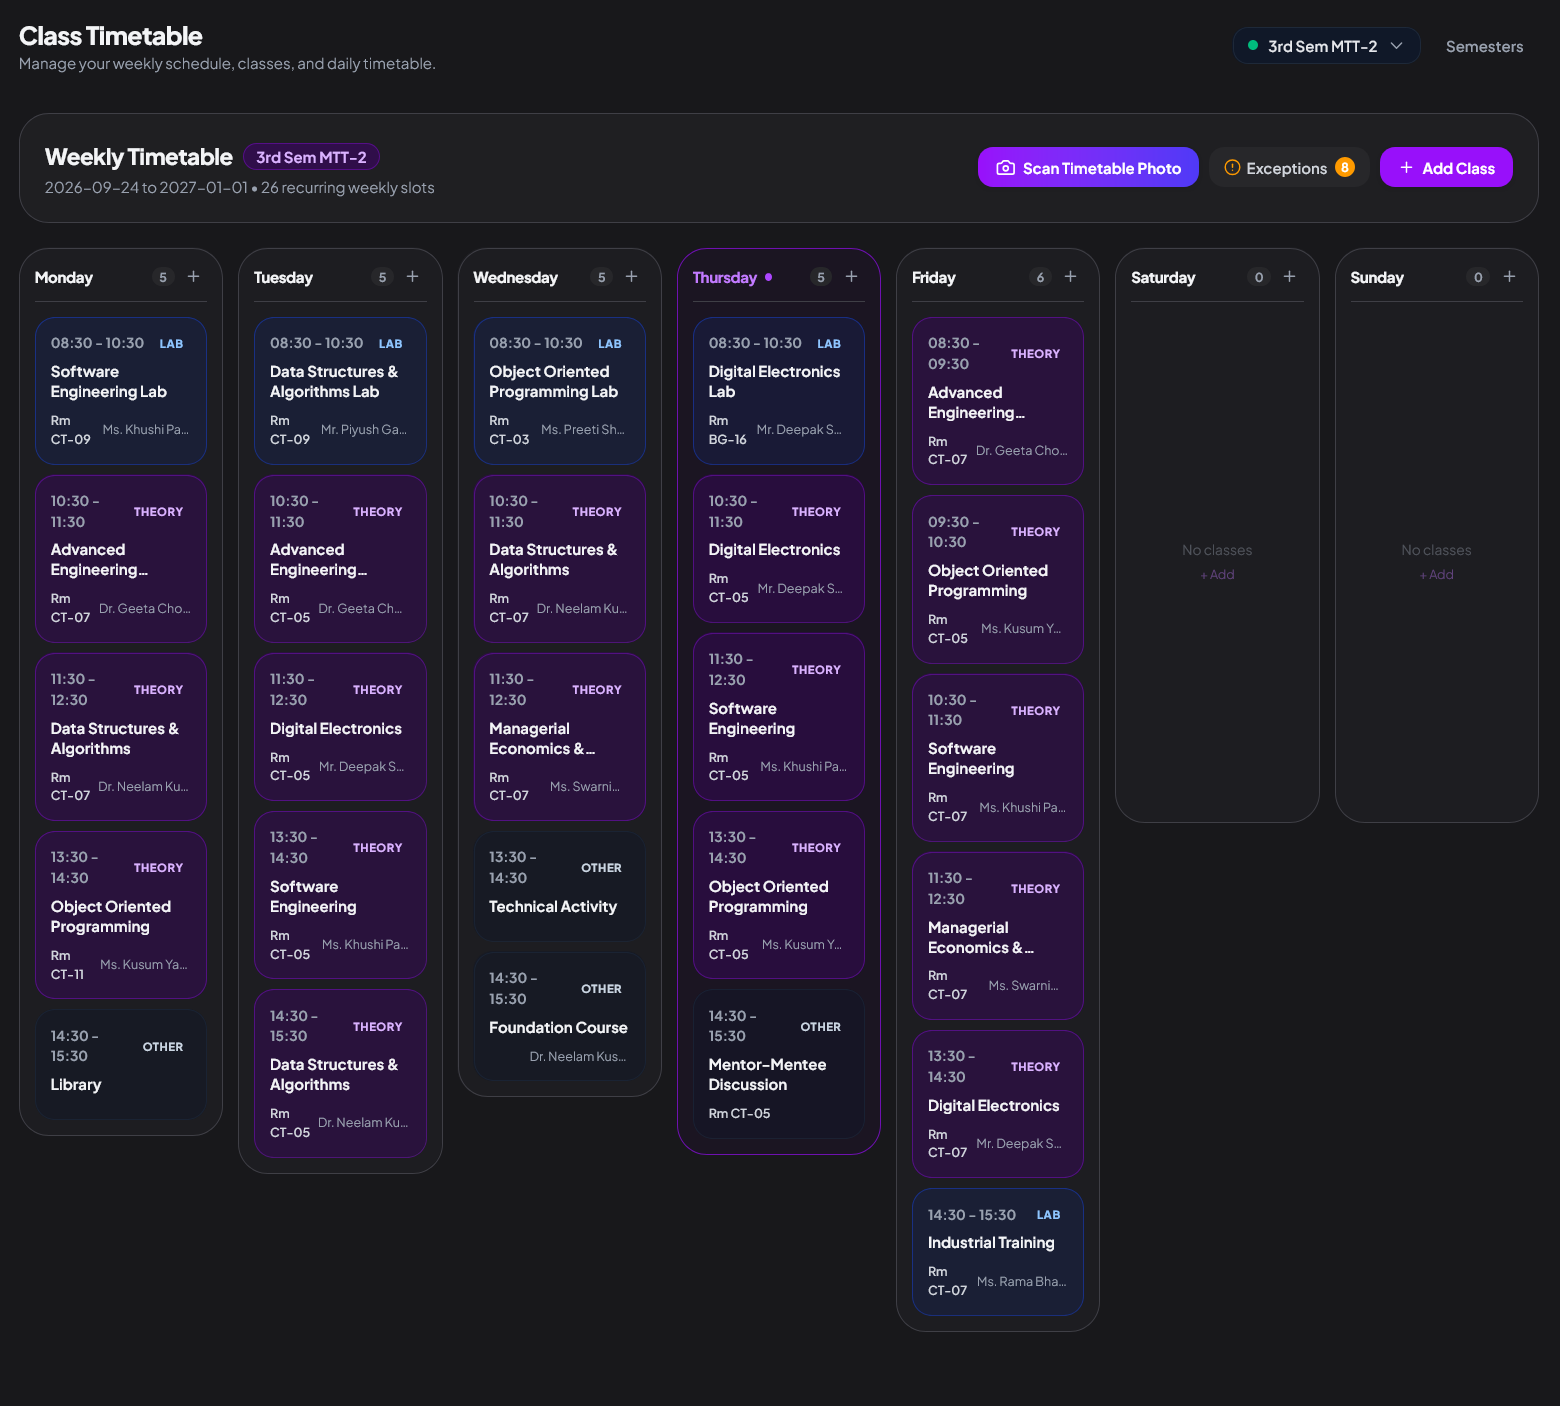
Task: Open Tuesday Digital Electronics theory card
Action: (340, 727)
